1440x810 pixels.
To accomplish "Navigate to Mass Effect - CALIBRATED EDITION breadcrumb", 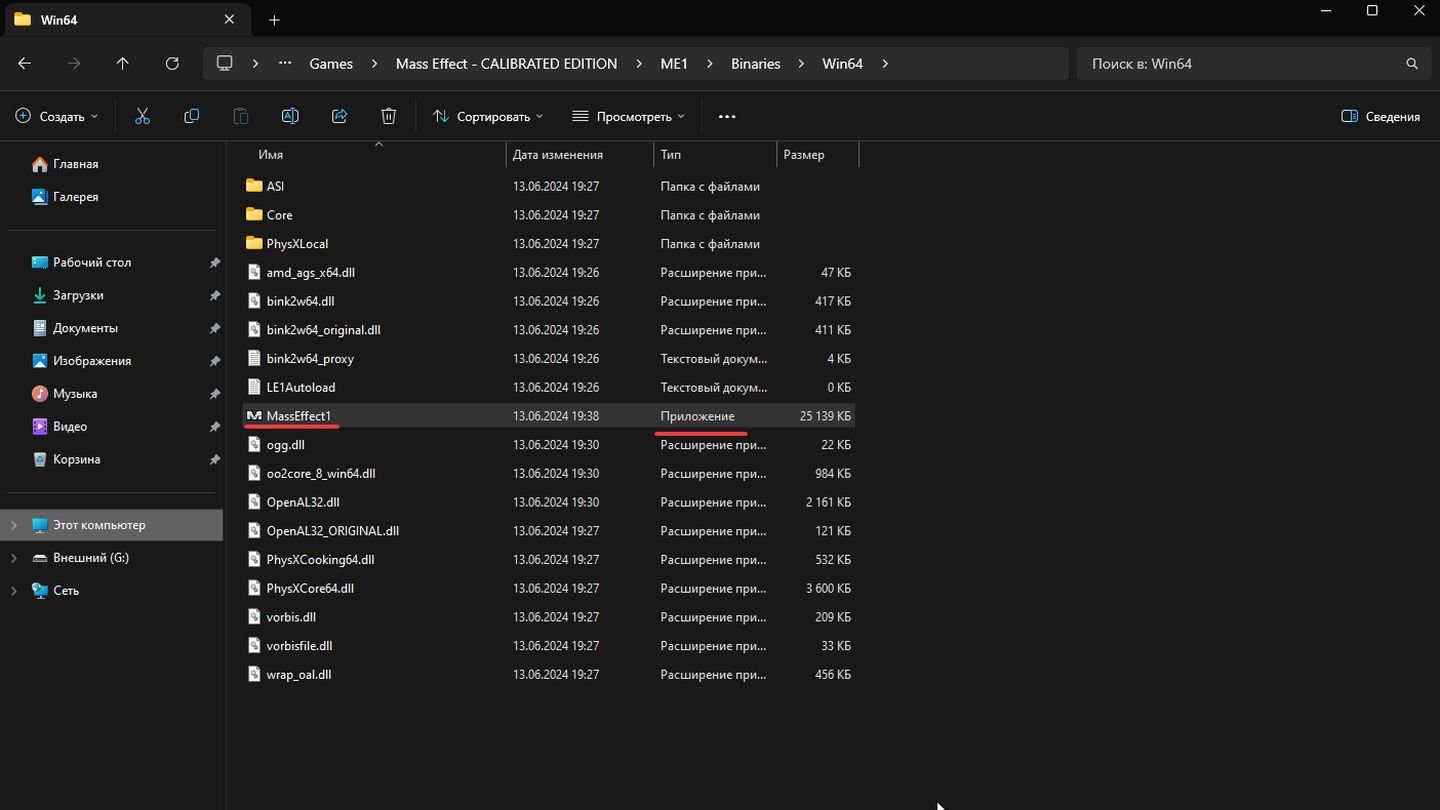I will (x=506, y=63).
